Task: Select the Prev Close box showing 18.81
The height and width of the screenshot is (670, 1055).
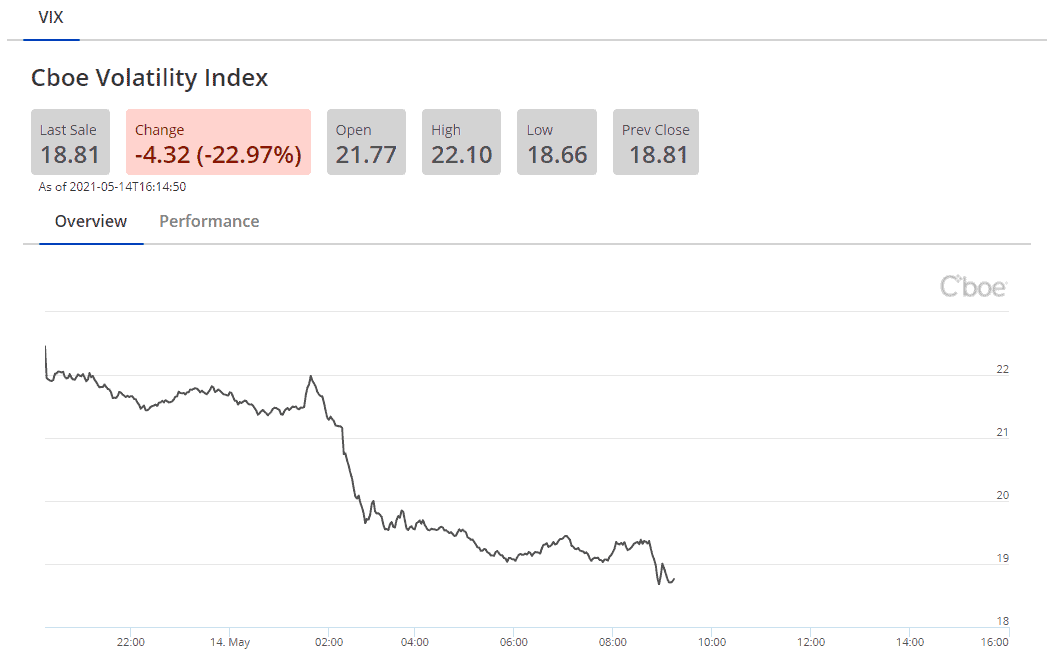Action: pos(655,142)
